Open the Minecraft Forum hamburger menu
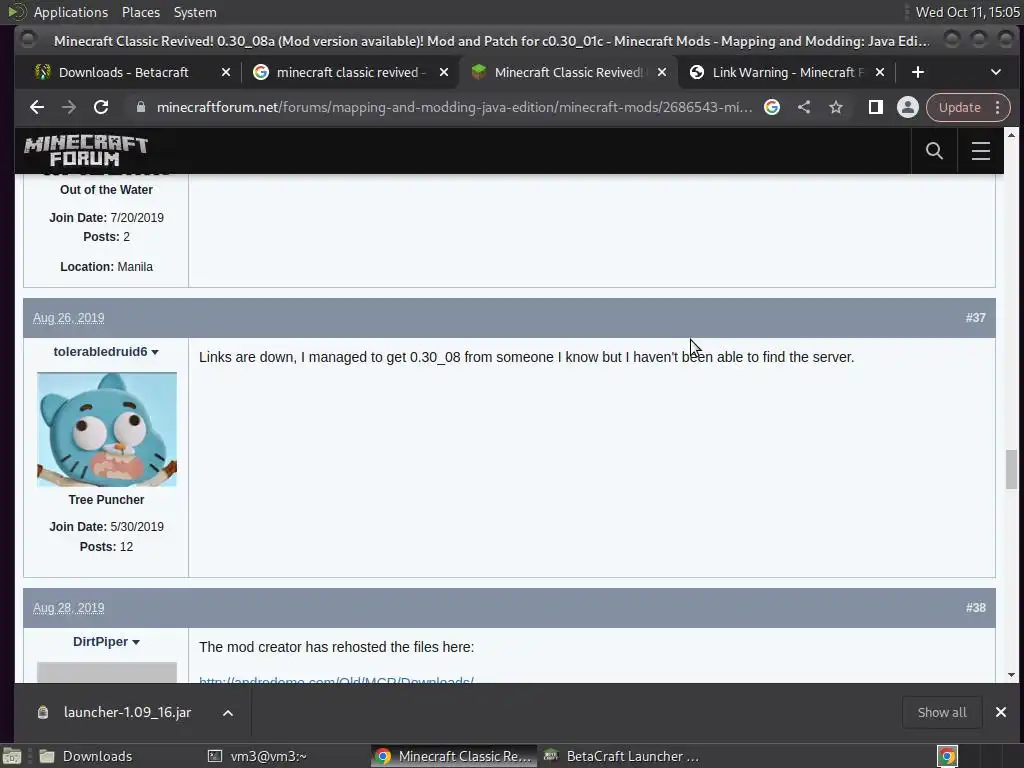Image resolution: width=1024 pixels, height=768 pixels. (981, 151)
